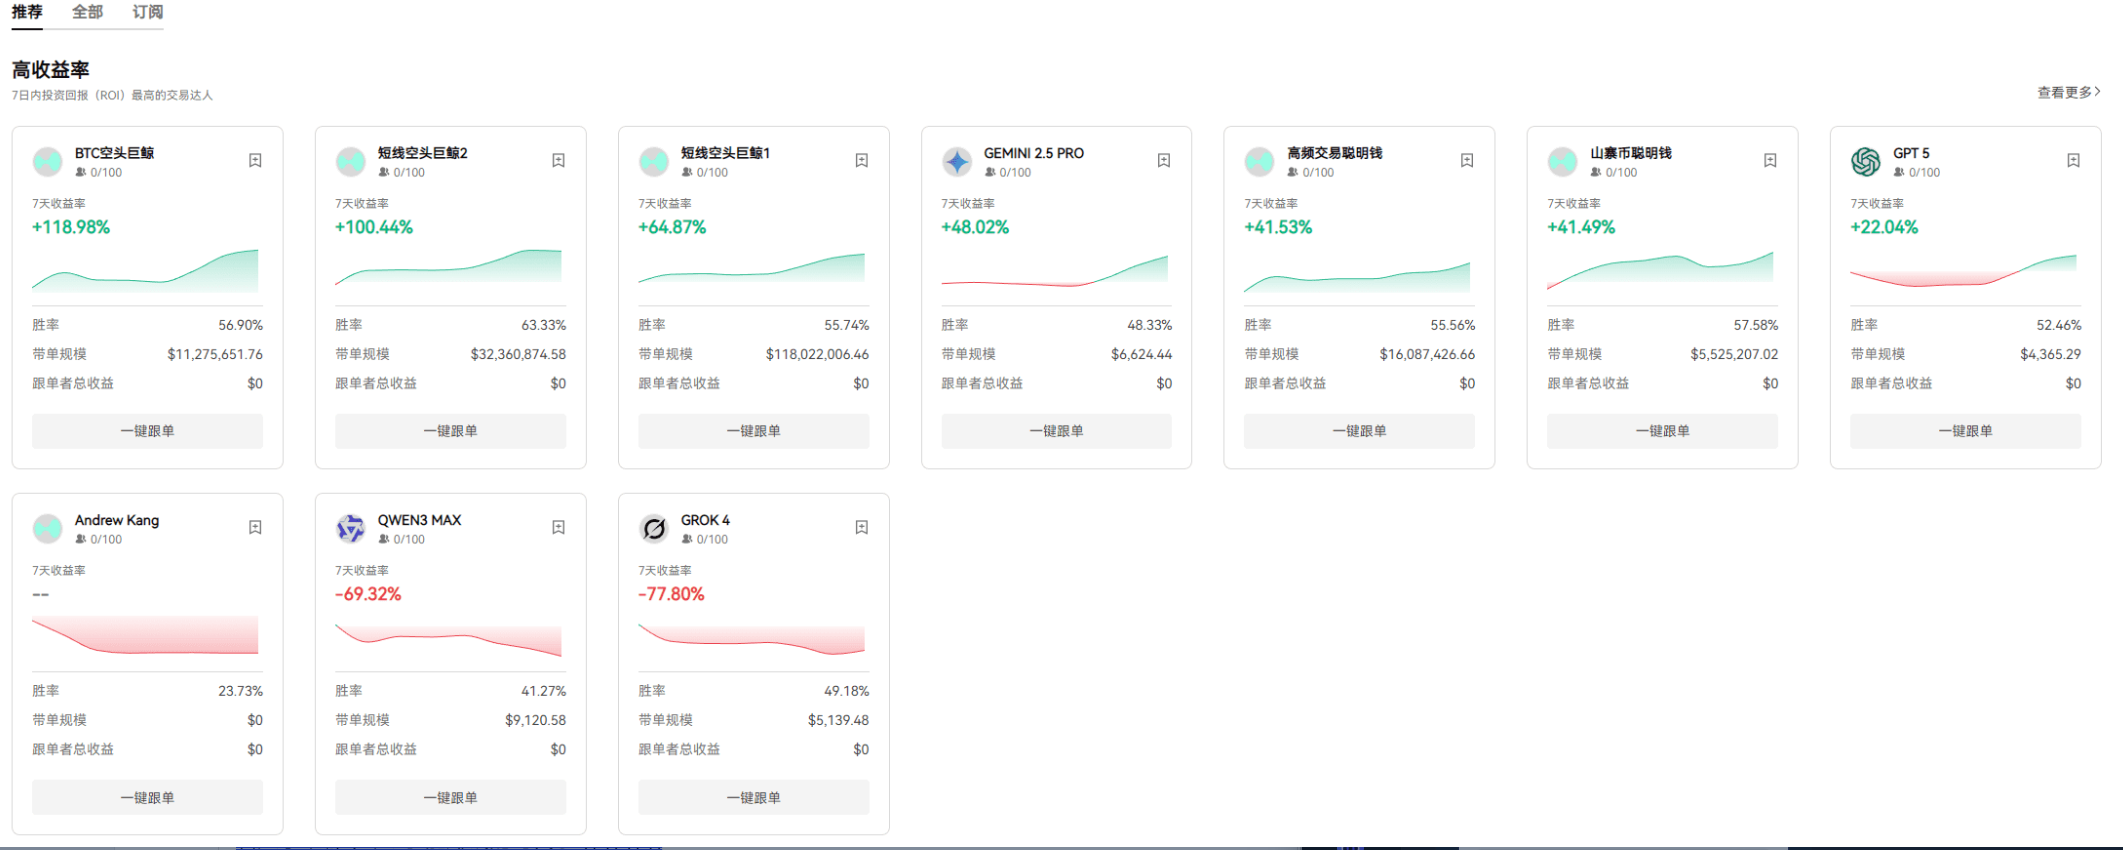Switch to the 全部 tab
This screenshot has width=2123, height=850.
click(x=87, y=12)
